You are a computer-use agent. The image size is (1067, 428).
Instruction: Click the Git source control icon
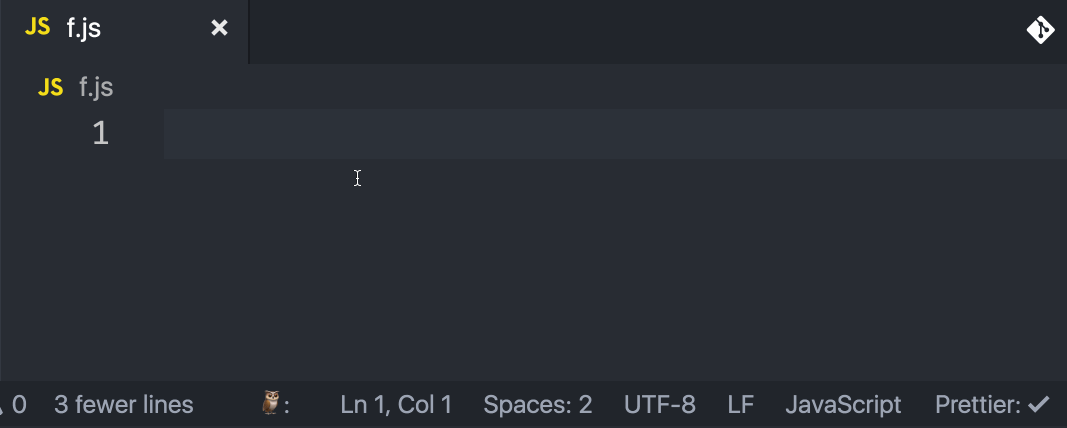point(1040,30)
